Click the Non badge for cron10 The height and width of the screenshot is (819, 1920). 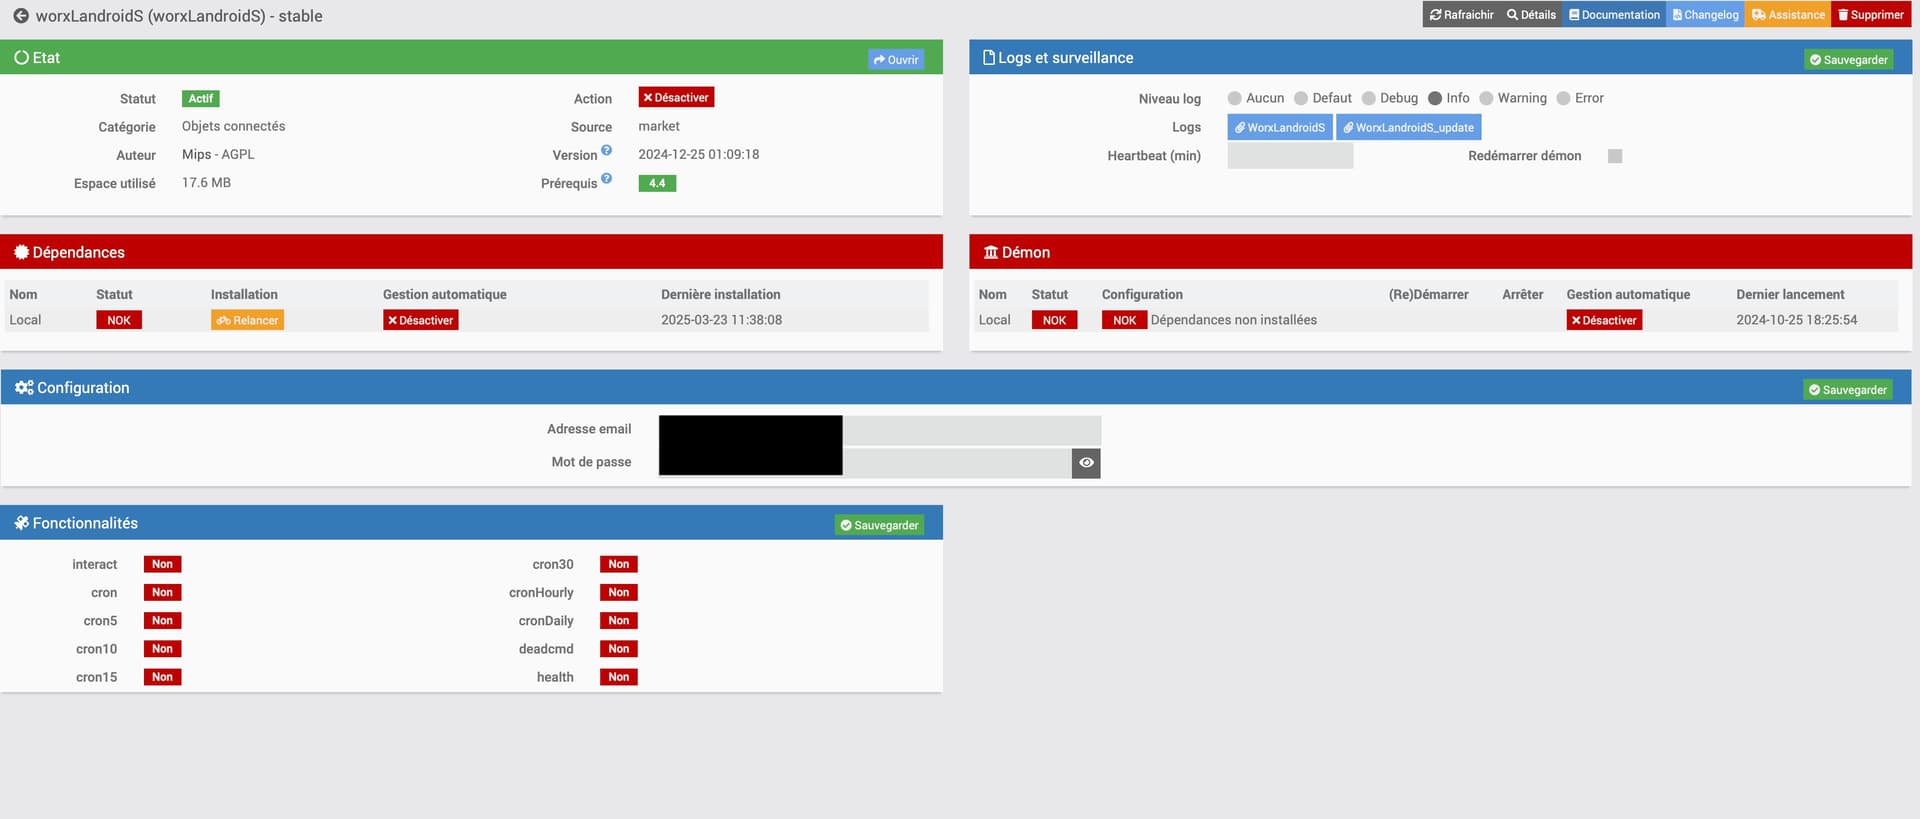(162, 648)
